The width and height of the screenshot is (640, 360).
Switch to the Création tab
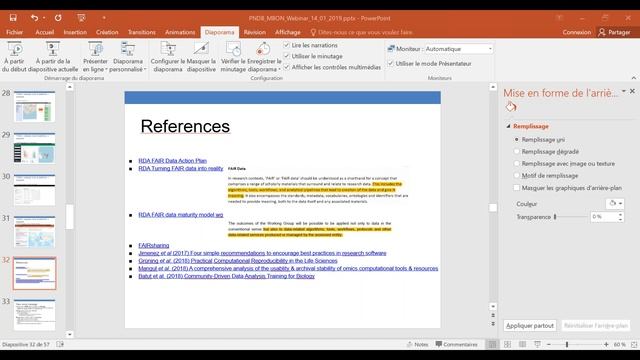tap(107, 32)
